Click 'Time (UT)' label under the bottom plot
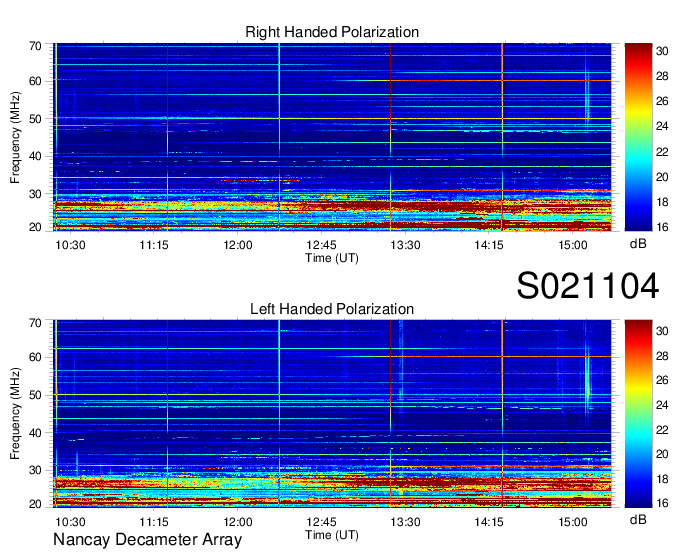The height and width of the screenshot is (552, 680). (332, 535)
